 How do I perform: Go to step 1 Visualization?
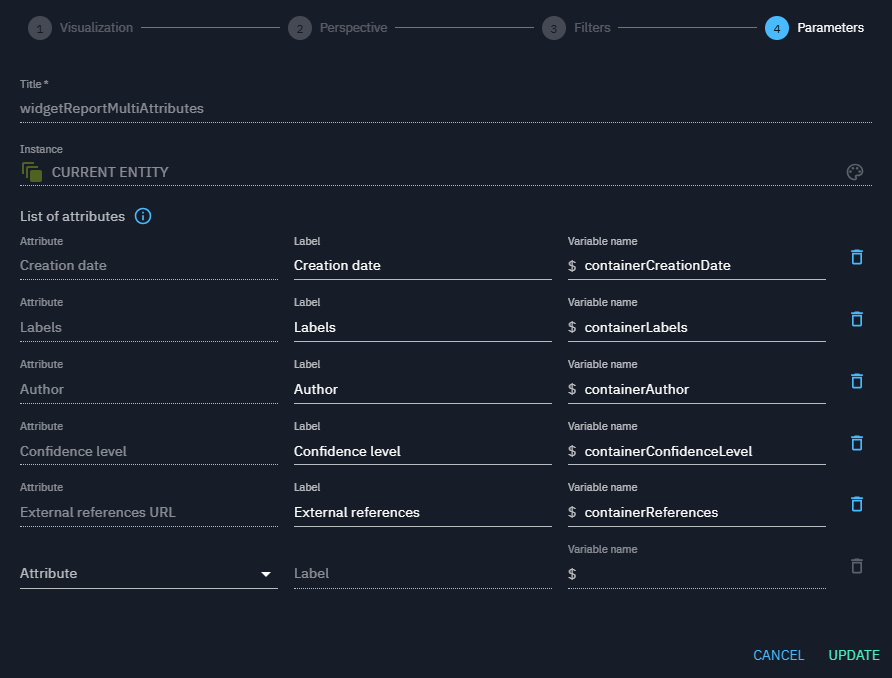pyautogui.click(x=82, y=28)
